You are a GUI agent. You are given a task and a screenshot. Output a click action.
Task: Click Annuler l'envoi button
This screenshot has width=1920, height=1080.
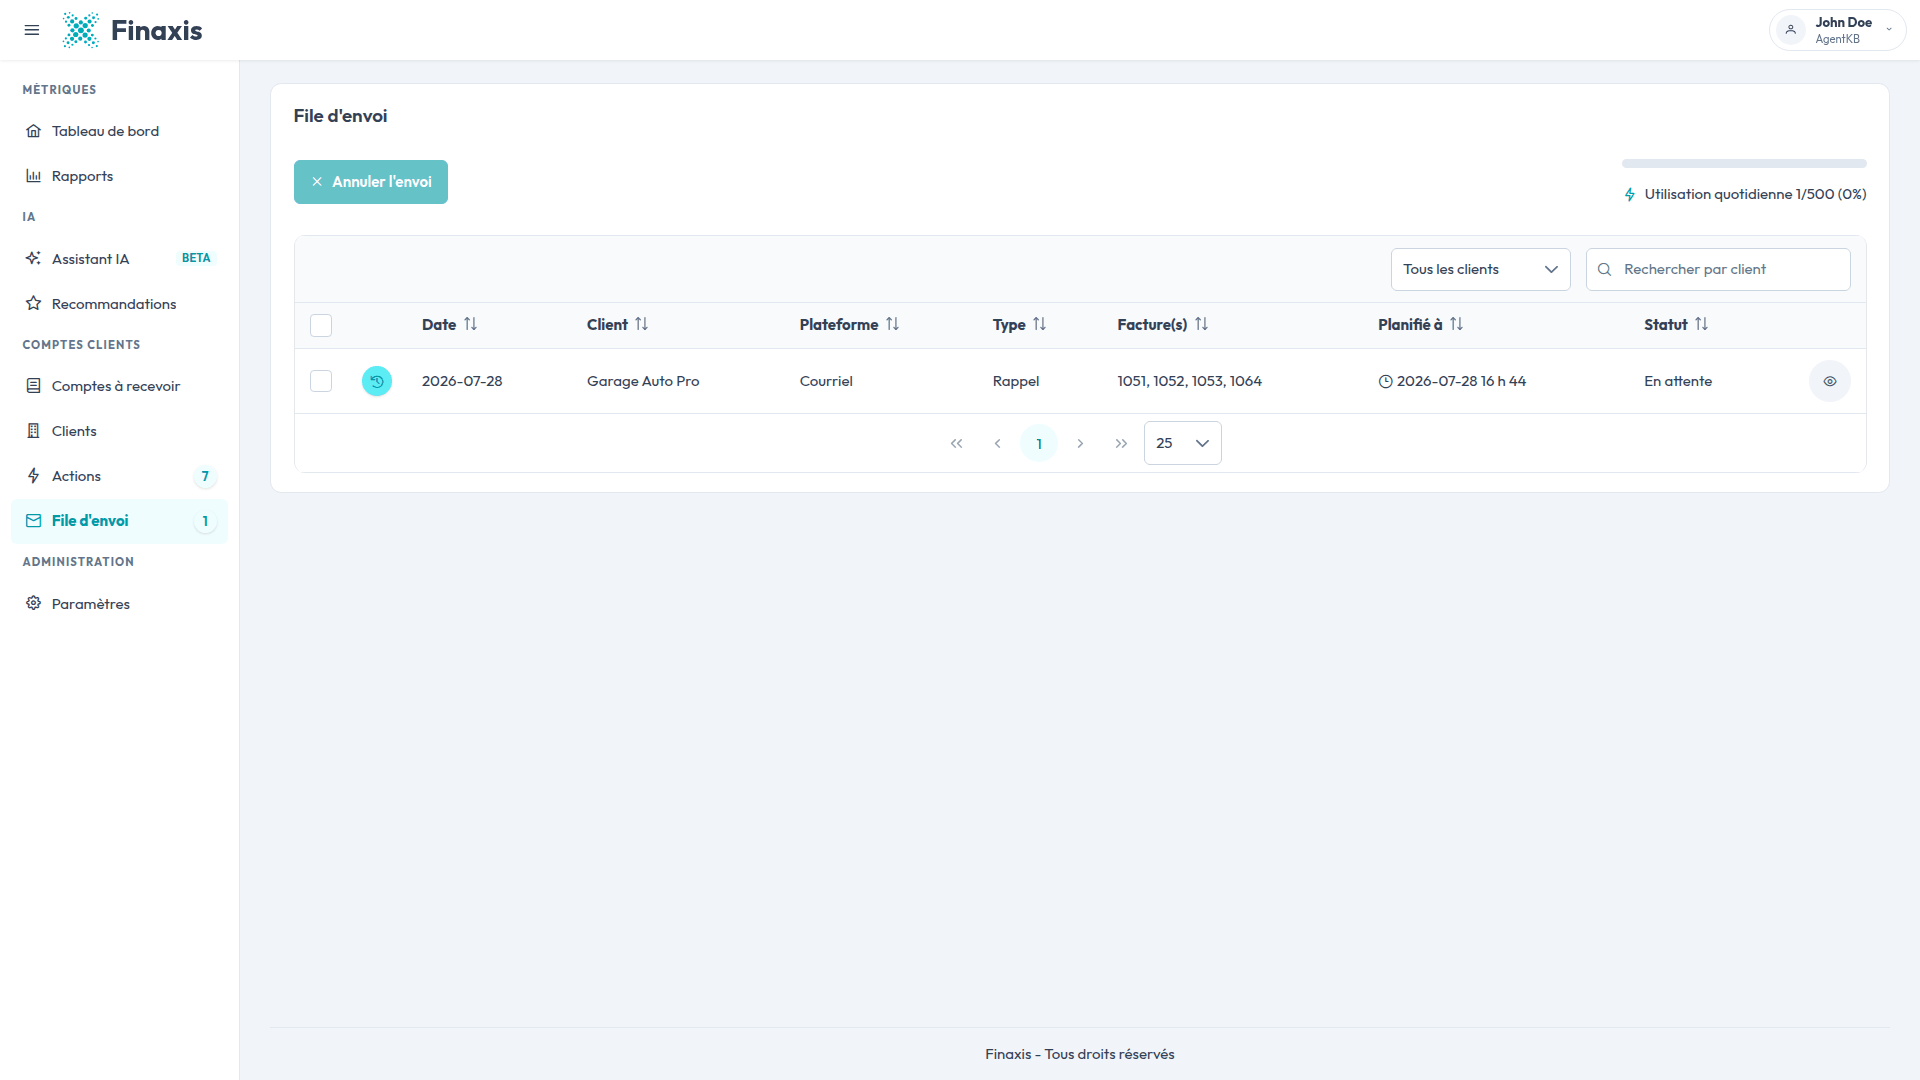coord(371,182)
